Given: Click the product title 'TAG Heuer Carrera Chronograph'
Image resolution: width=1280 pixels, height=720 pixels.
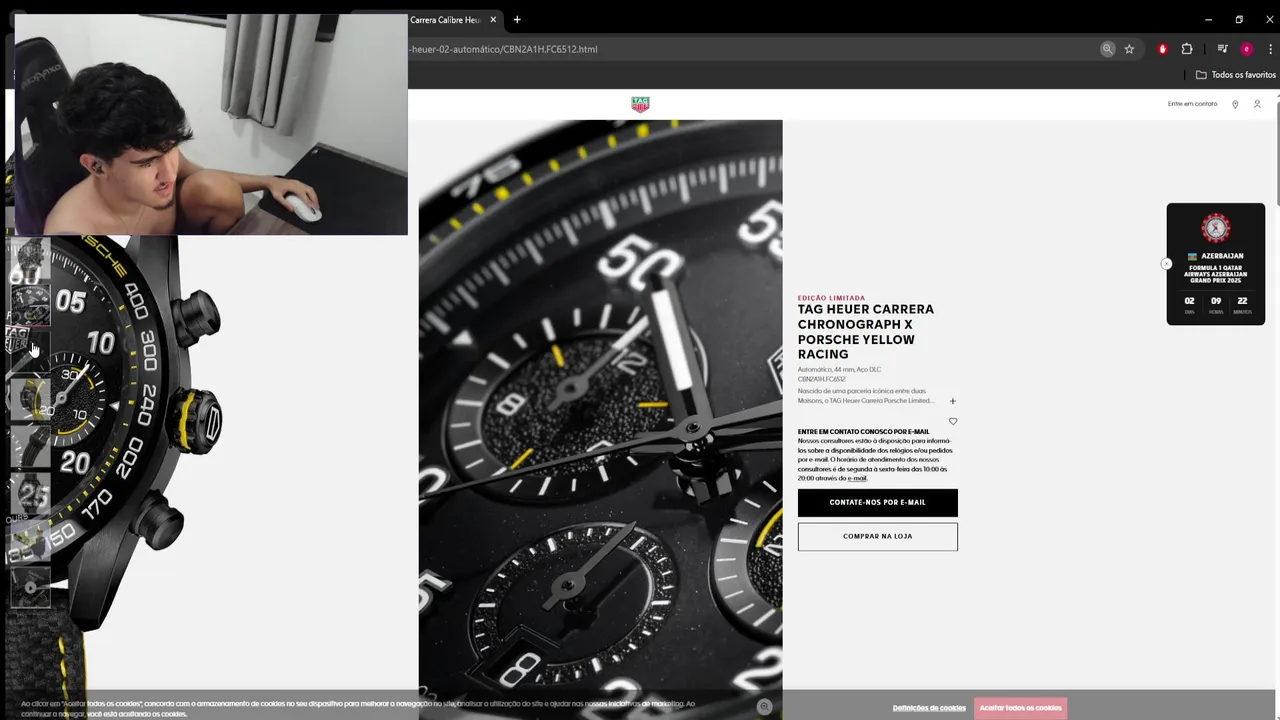Looking at the screenshot, I should click(x=866, y=331).
